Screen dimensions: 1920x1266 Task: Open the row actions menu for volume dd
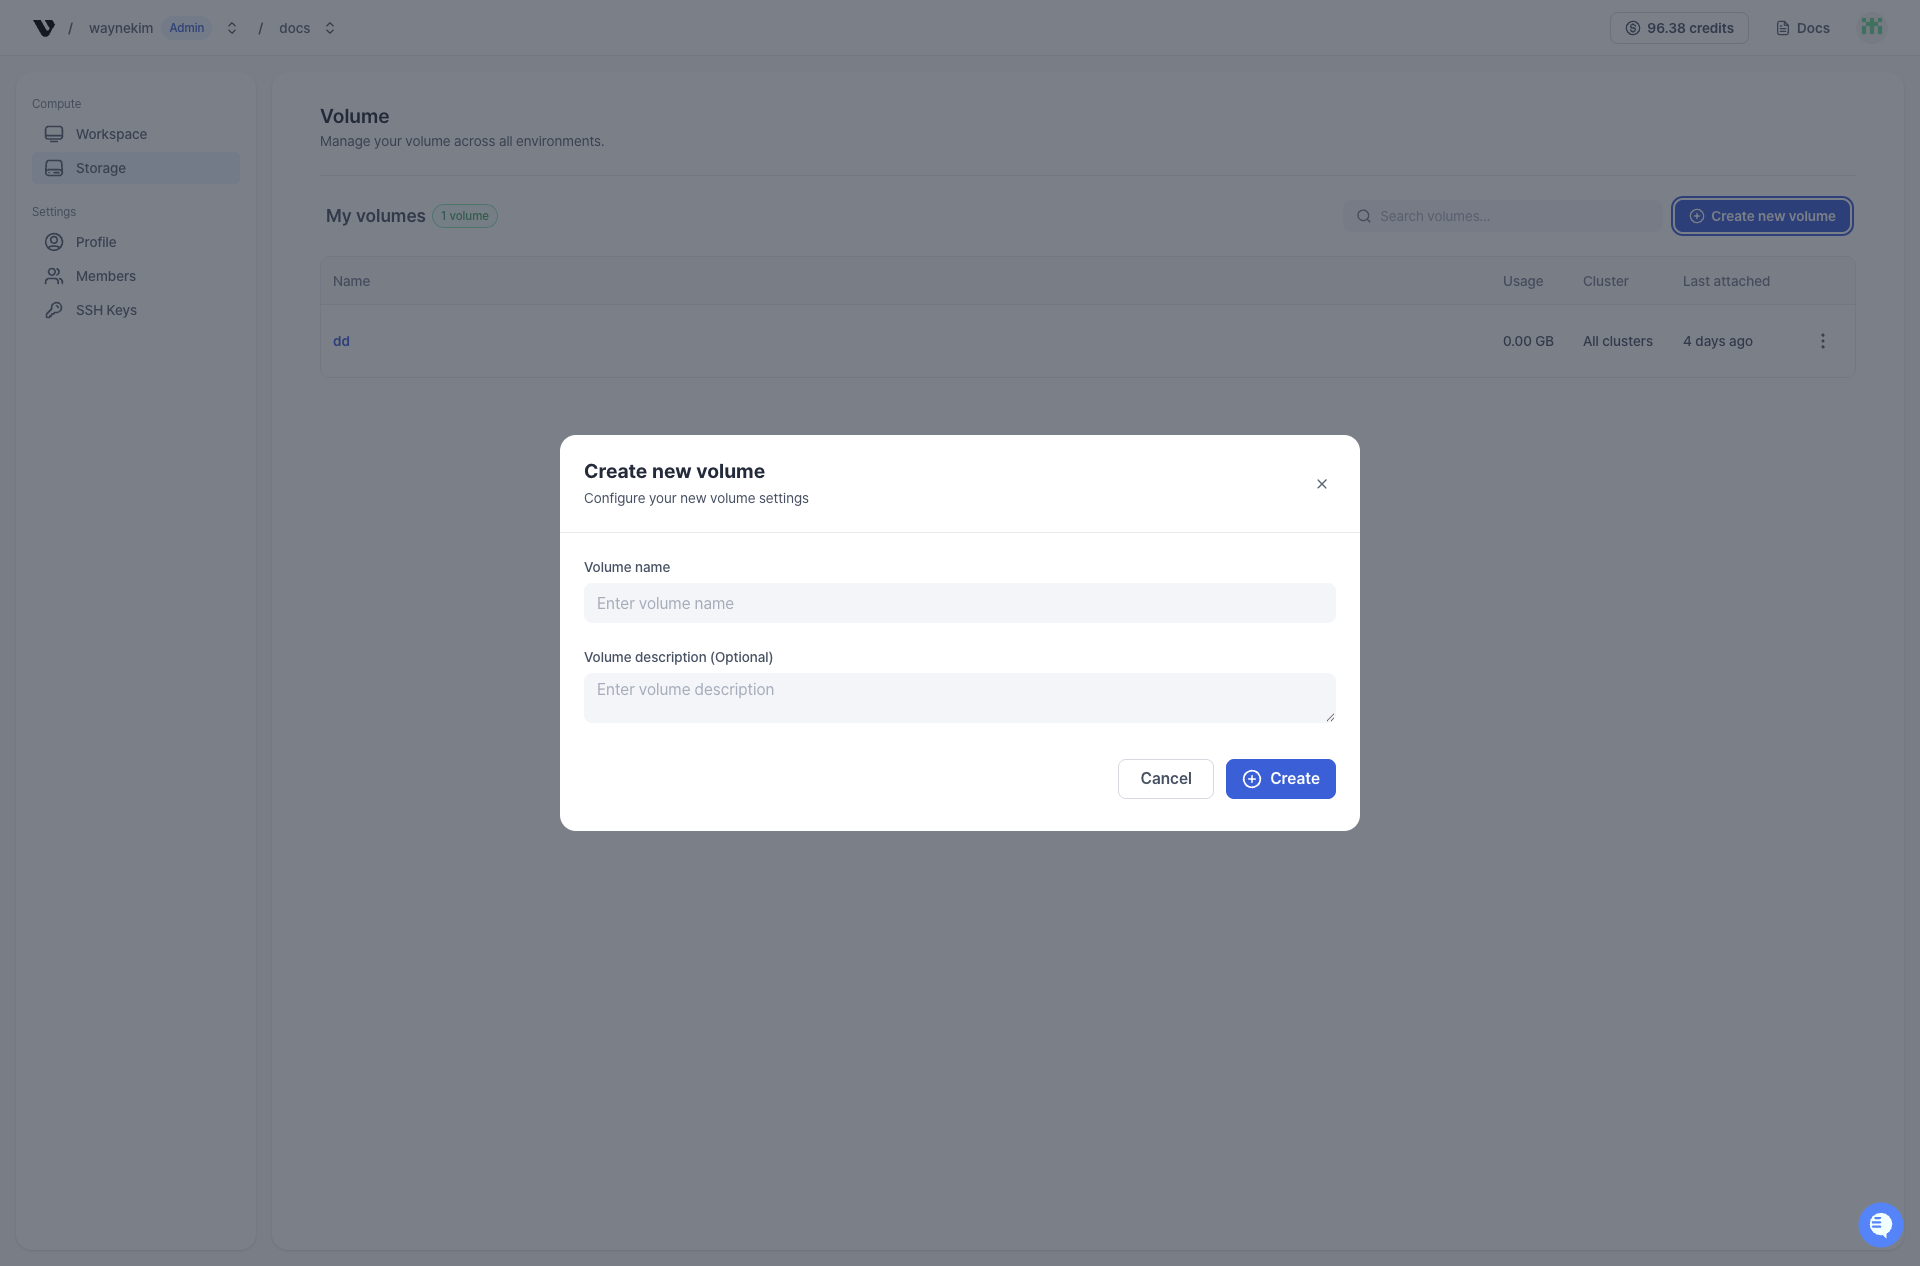click(1822, 341)
